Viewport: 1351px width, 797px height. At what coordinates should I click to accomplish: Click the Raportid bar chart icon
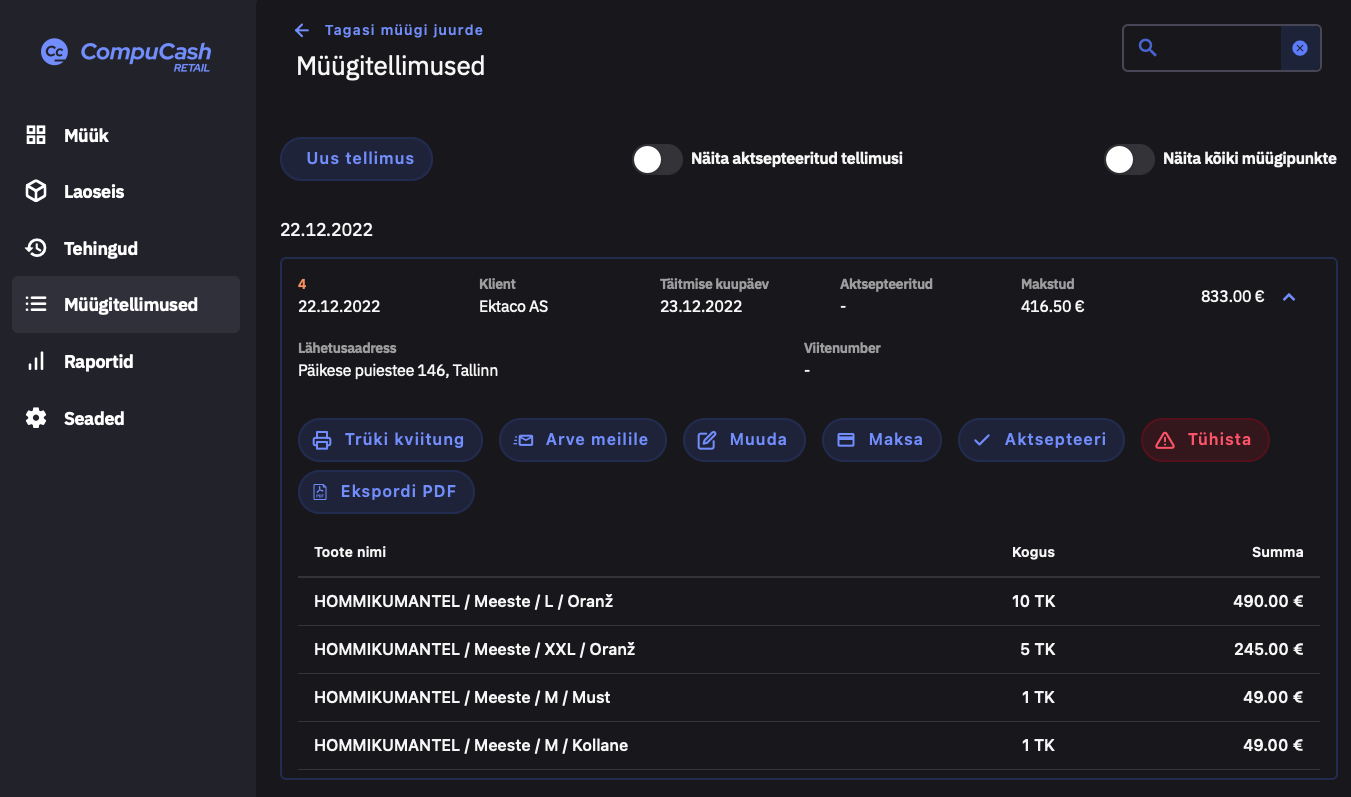36,361
